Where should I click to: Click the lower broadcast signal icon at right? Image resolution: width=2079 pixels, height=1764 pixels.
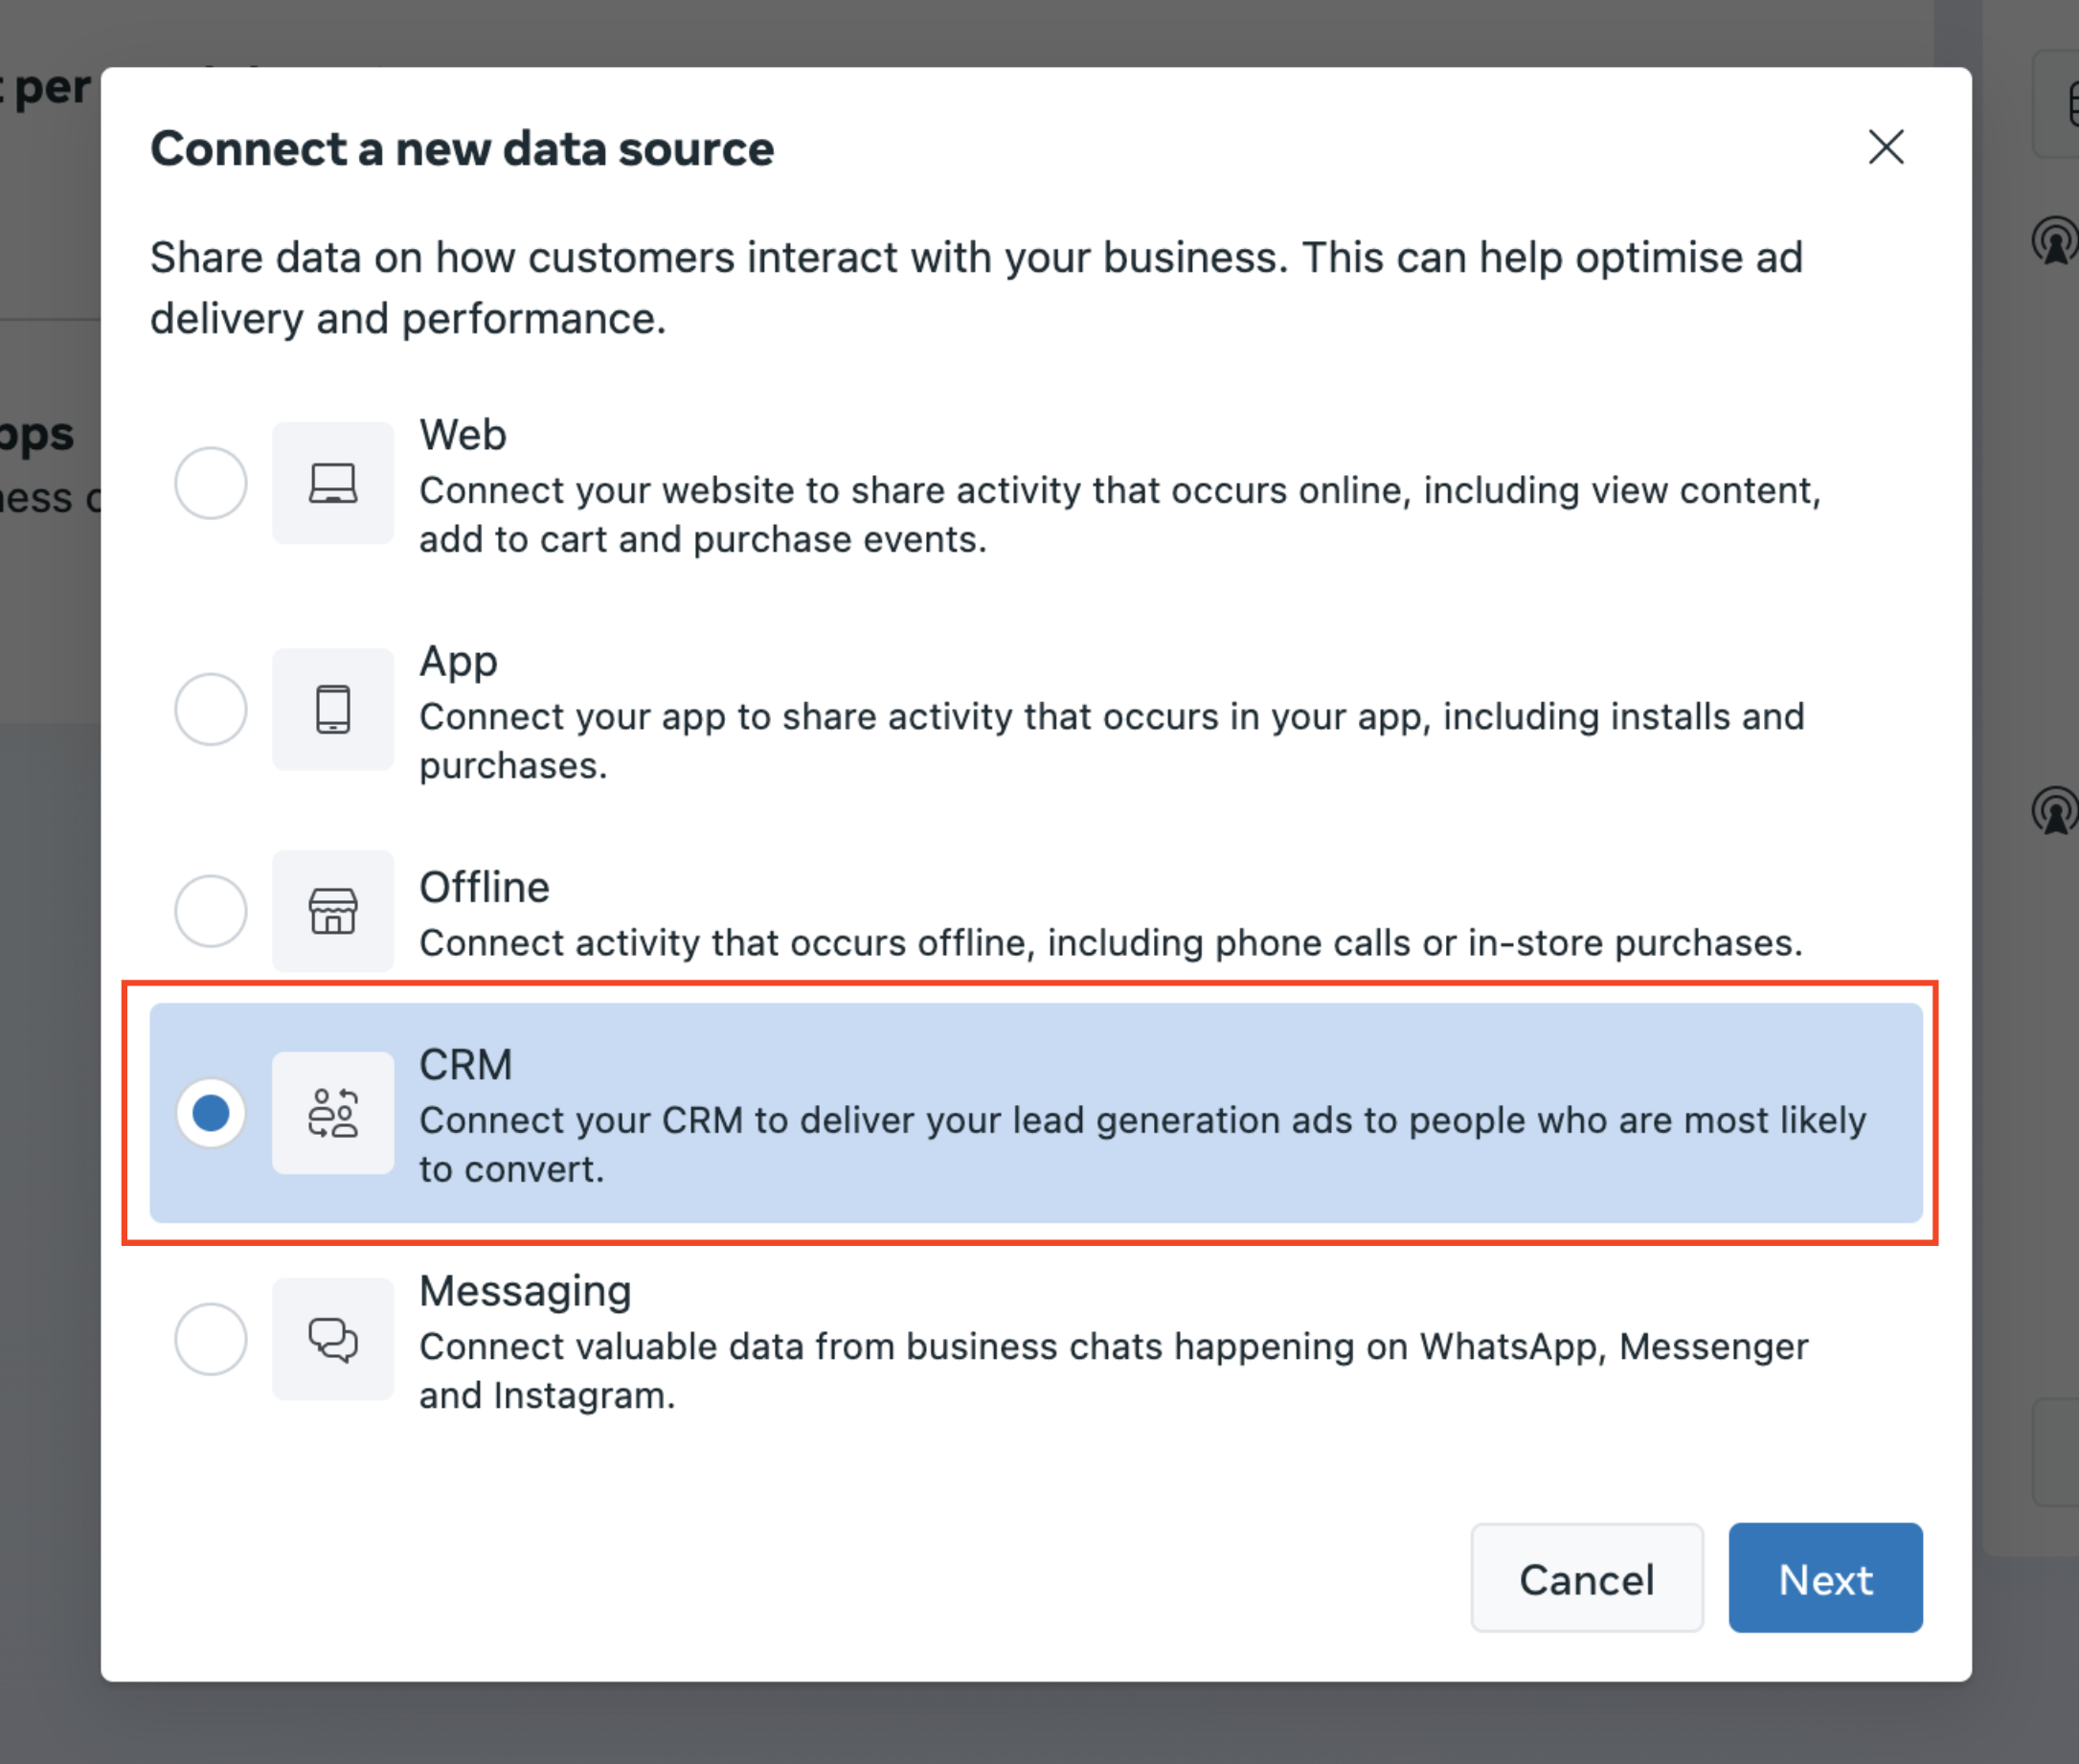(x=2055, y=810)
